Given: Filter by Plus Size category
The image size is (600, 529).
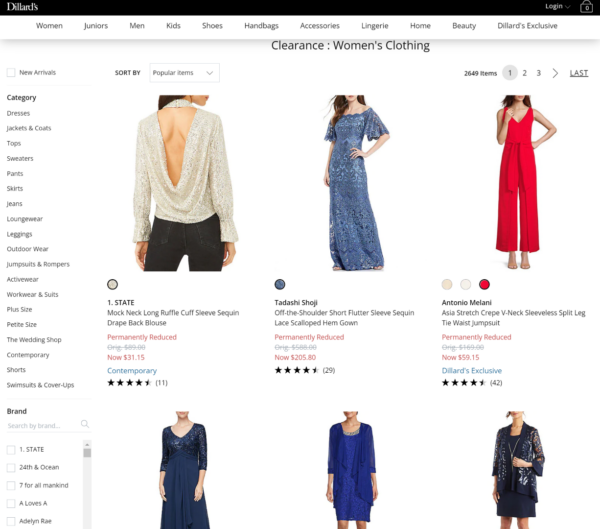Looking at the screenshot, I should point(20,309).
